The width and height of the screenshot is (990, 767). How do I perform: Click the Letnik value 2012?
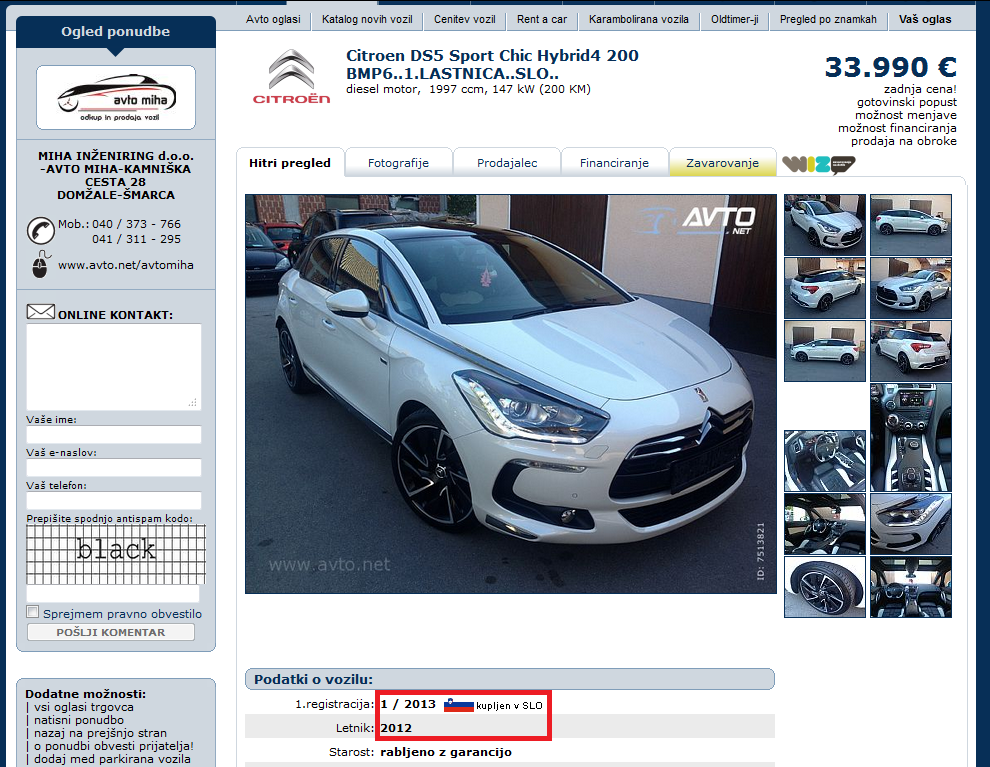pyautogui.click(x=396, y=728)
